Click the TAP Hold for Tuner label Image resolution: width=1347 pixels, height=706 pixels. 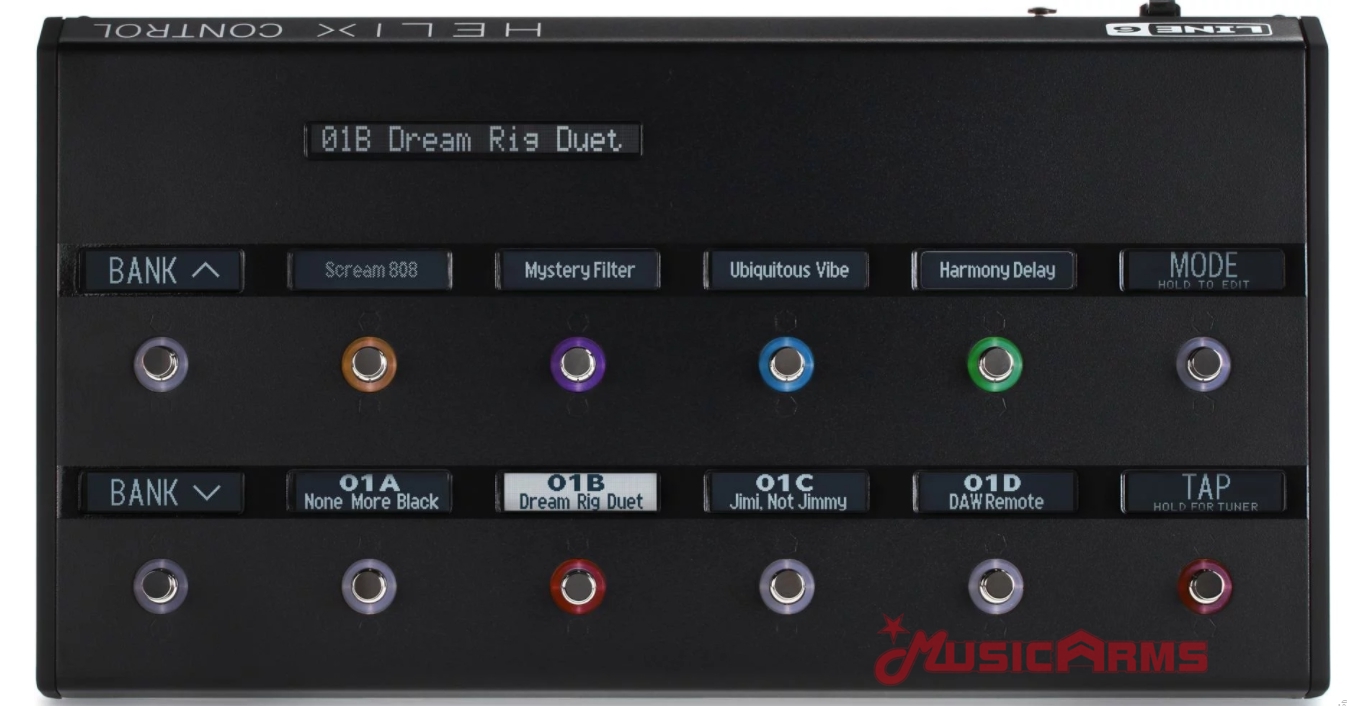(x=1204, y=492)
